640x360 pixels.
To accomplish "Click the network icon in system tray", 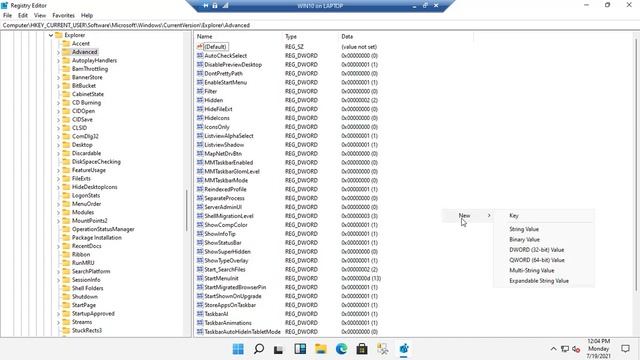I will click(x=565, y=349).
